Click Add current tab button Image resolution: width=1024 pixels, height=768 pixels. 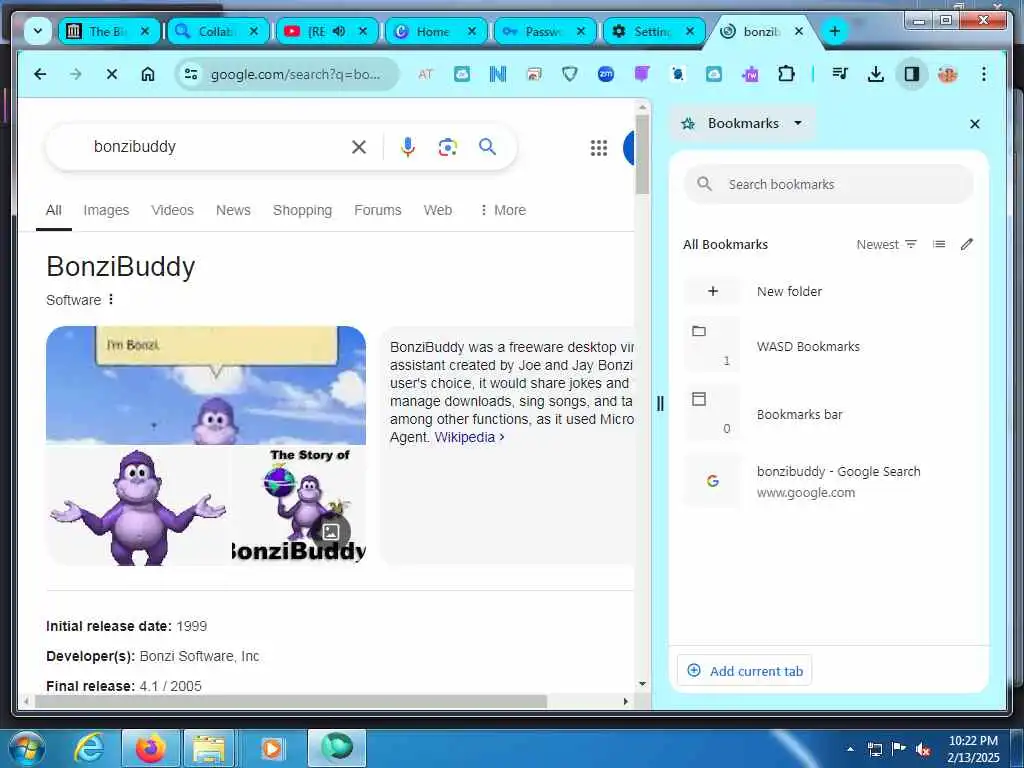(x=744, y=671)
